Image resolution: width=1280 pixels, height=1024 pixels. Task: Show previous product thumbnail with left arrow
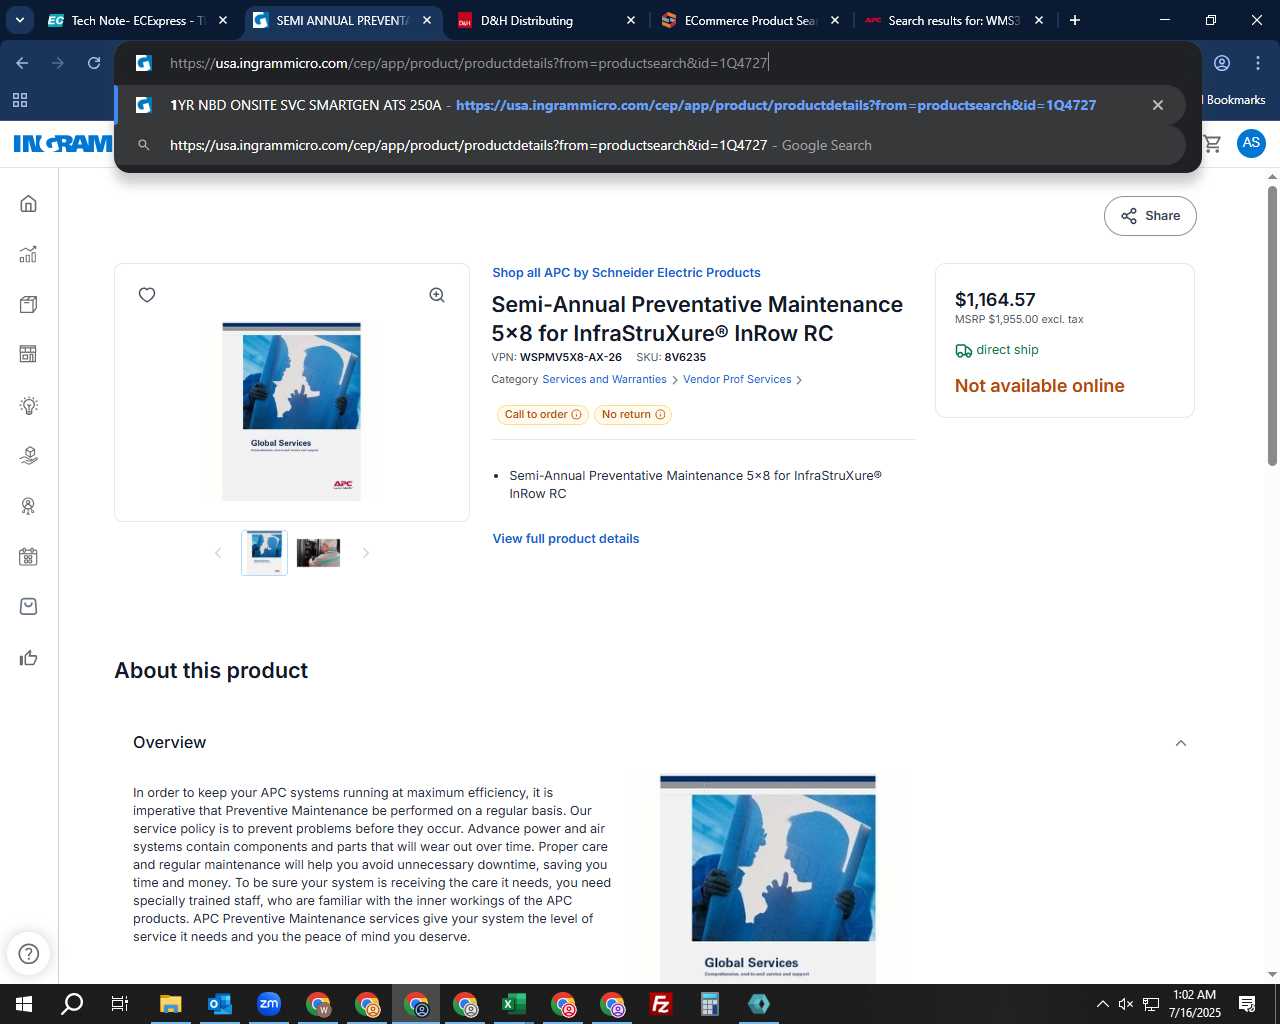point(218,553)
